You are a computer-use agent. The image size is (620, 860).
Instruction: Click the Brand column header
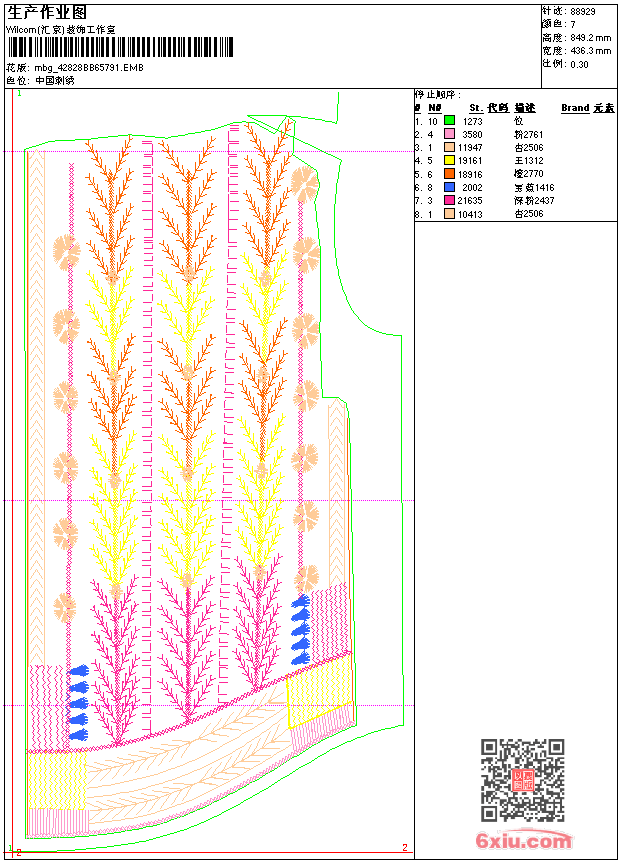tap(575, 108)
